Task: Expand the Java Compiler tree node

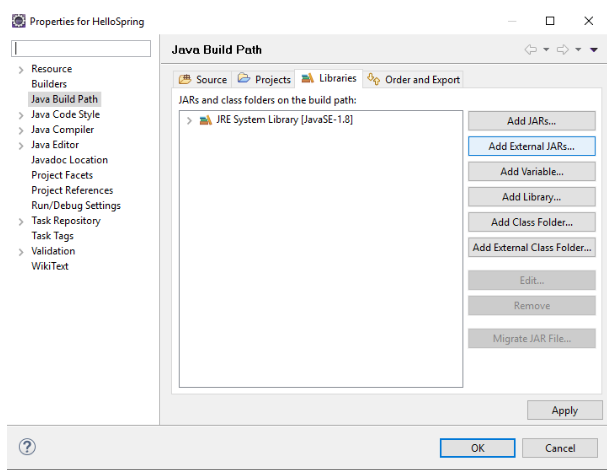Action: 21,130
